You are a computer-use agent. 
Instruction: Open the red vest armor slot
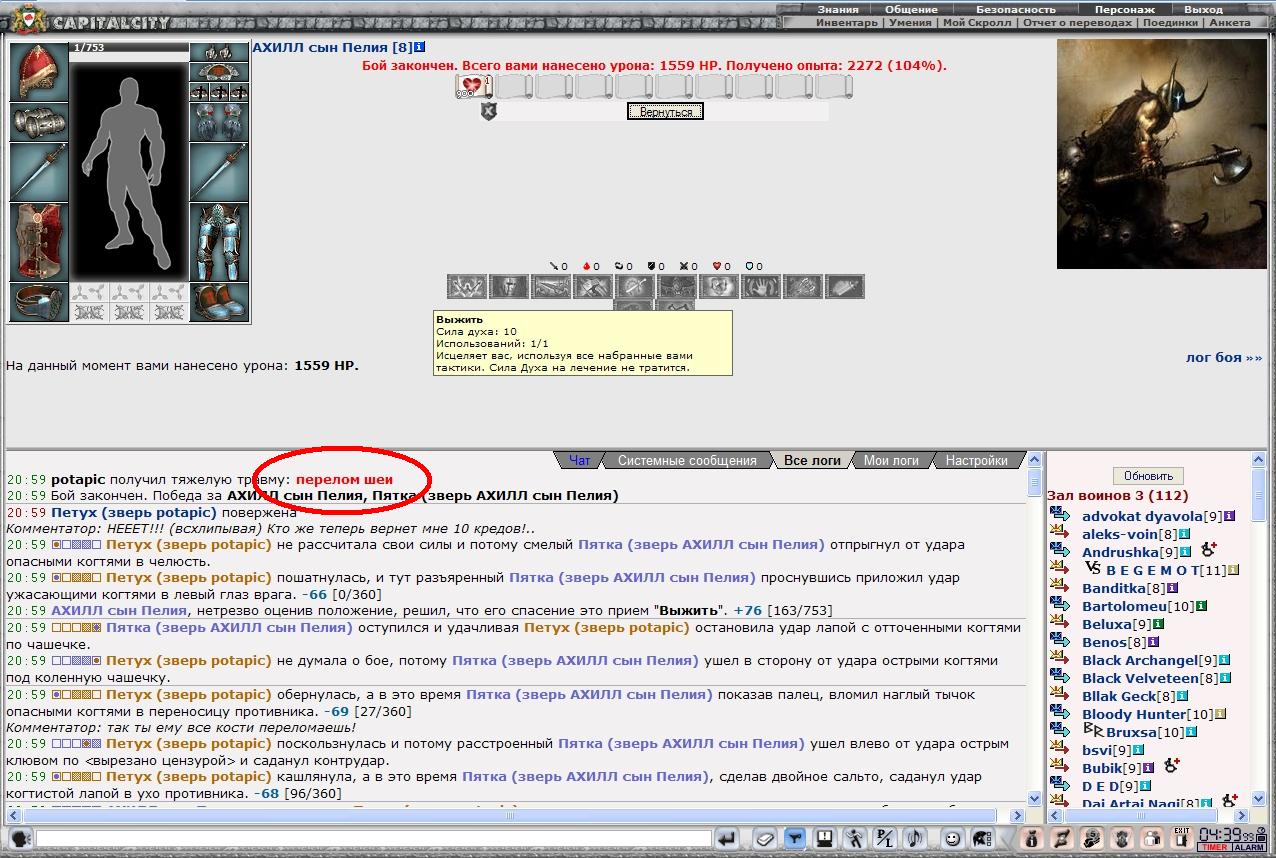pyautogui.click(x=39, y=242)
